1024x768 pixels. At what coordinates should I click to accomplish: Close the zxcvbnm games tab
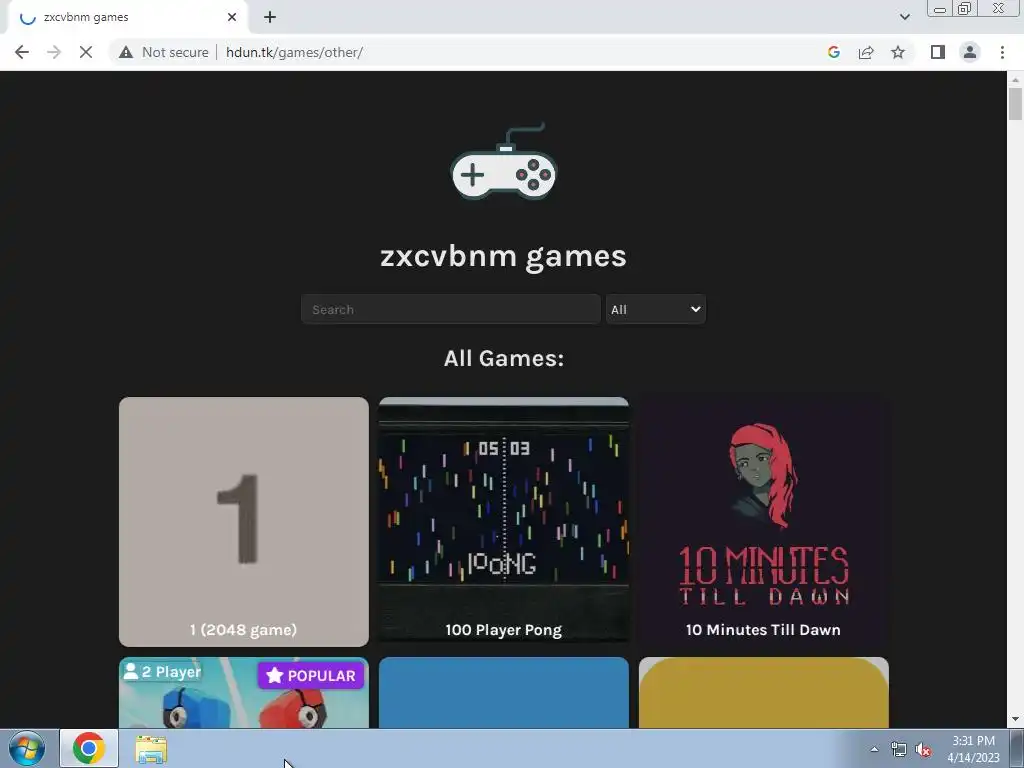click(x=232, y=18)
